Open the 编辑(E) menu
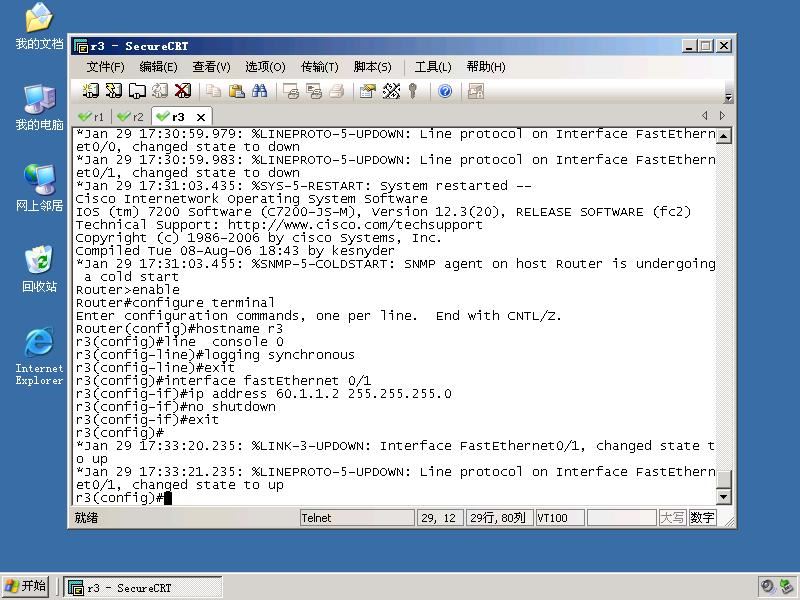Image resolution: width=800 pixels, height=600 pixels. pos(158,67)
